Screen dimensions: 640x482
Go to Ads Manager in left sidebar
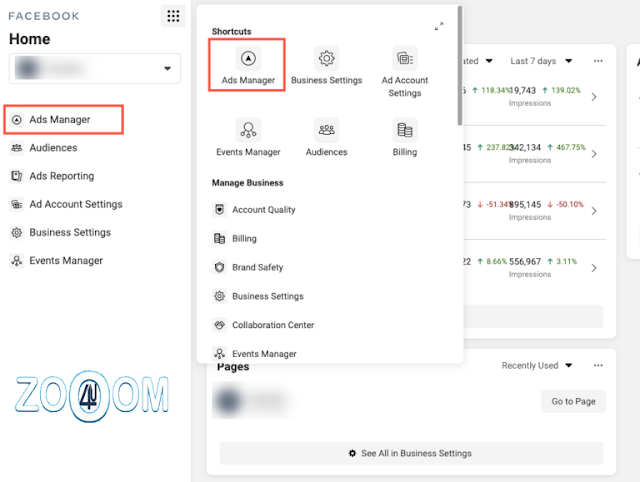coord(63,120)
